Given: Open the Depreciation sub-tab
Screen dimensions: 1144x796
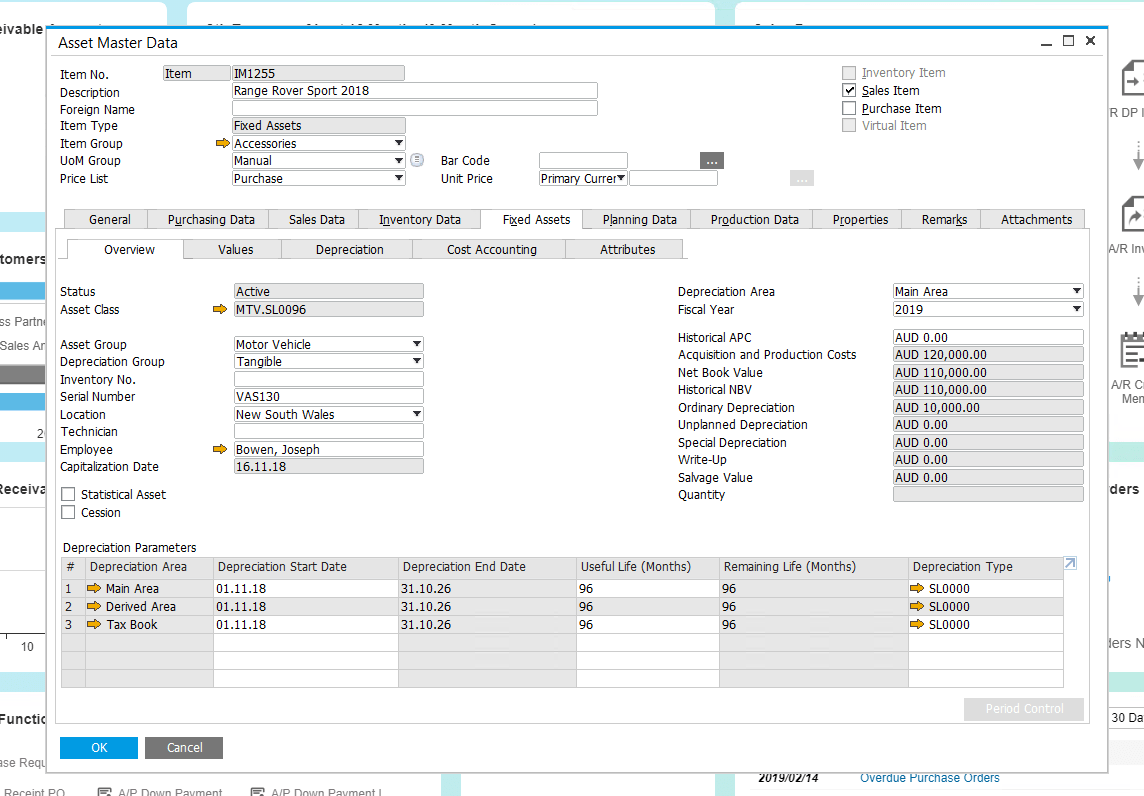Looking at the screenshot, I should (x=349, y=250).
